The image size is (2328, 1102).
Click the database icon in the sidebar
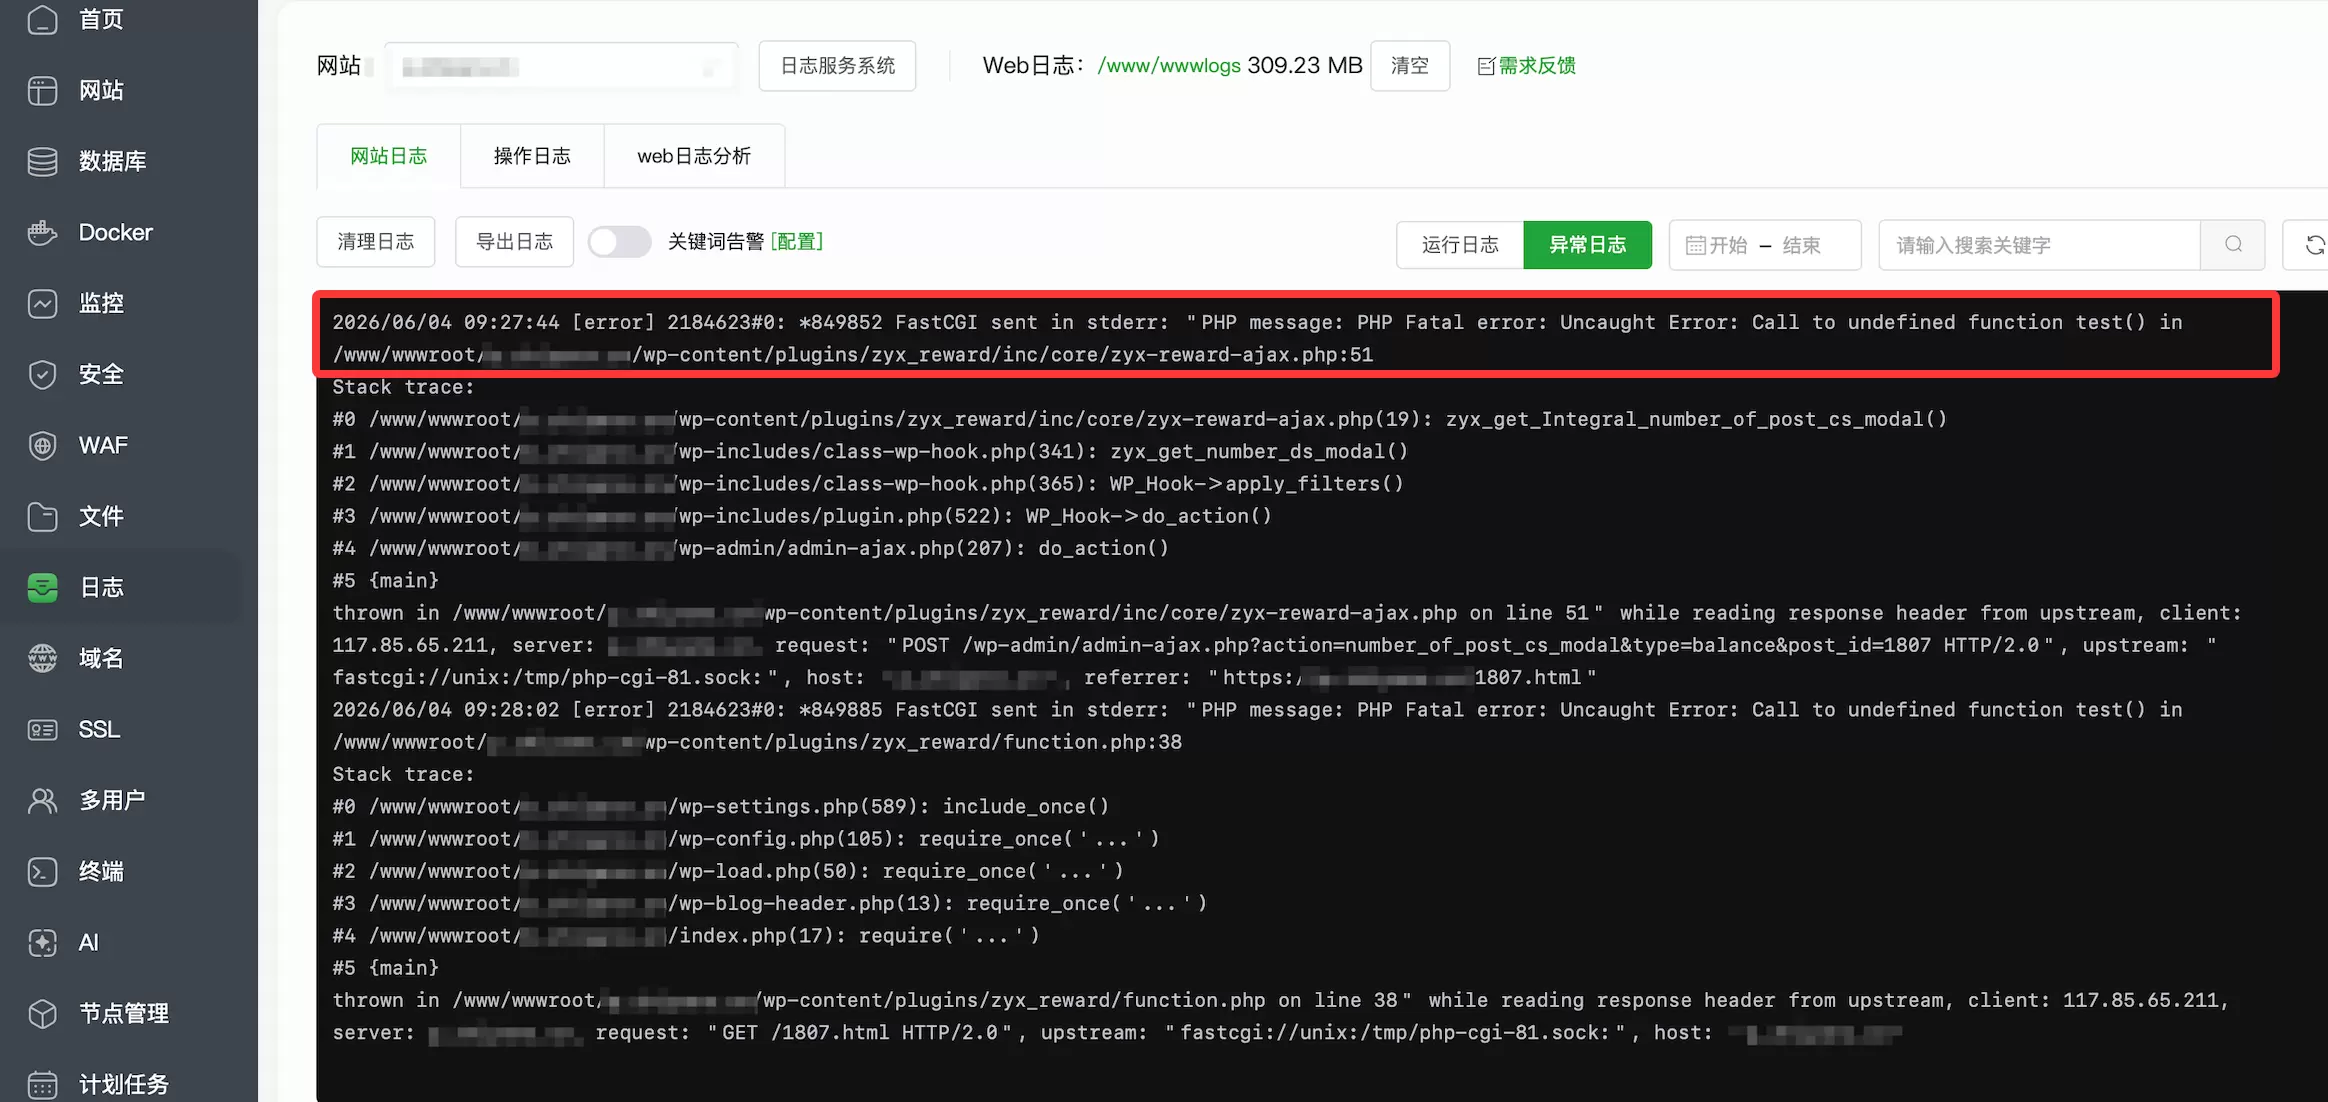(42, 162)
